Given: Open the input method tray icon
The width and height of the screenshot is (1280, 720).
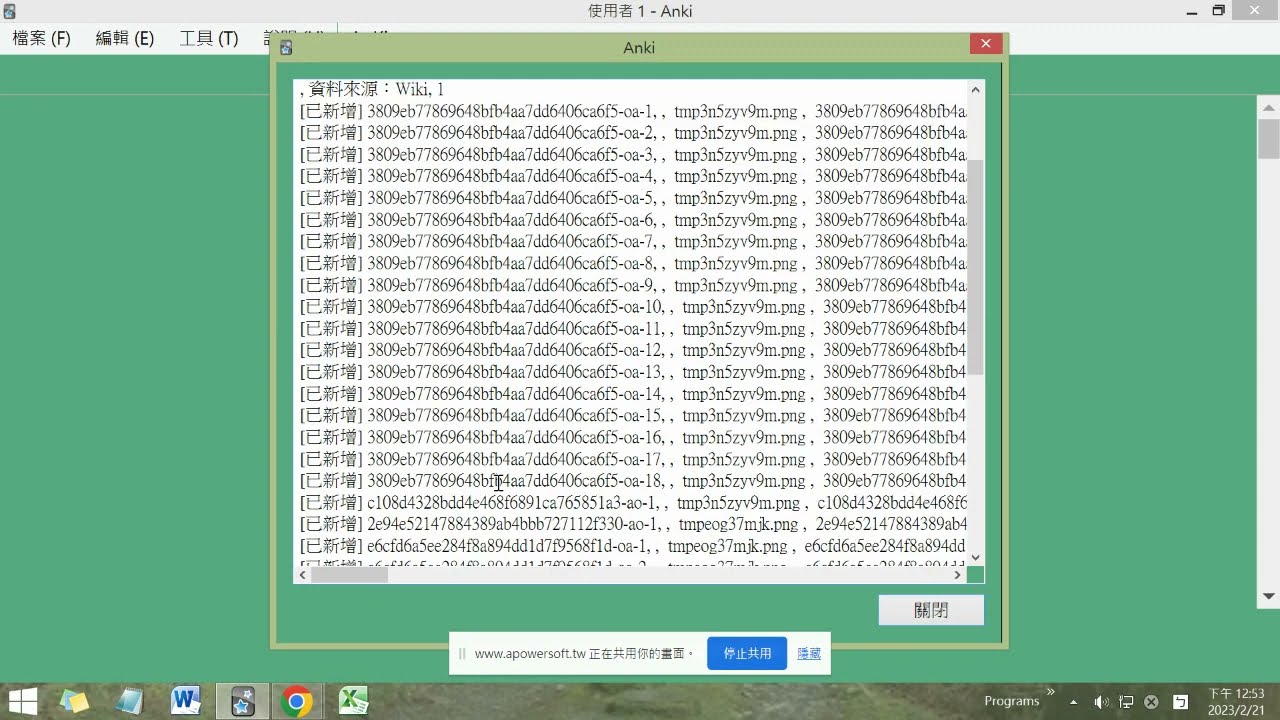Looking at the screenshot, I should (1180, 702).
